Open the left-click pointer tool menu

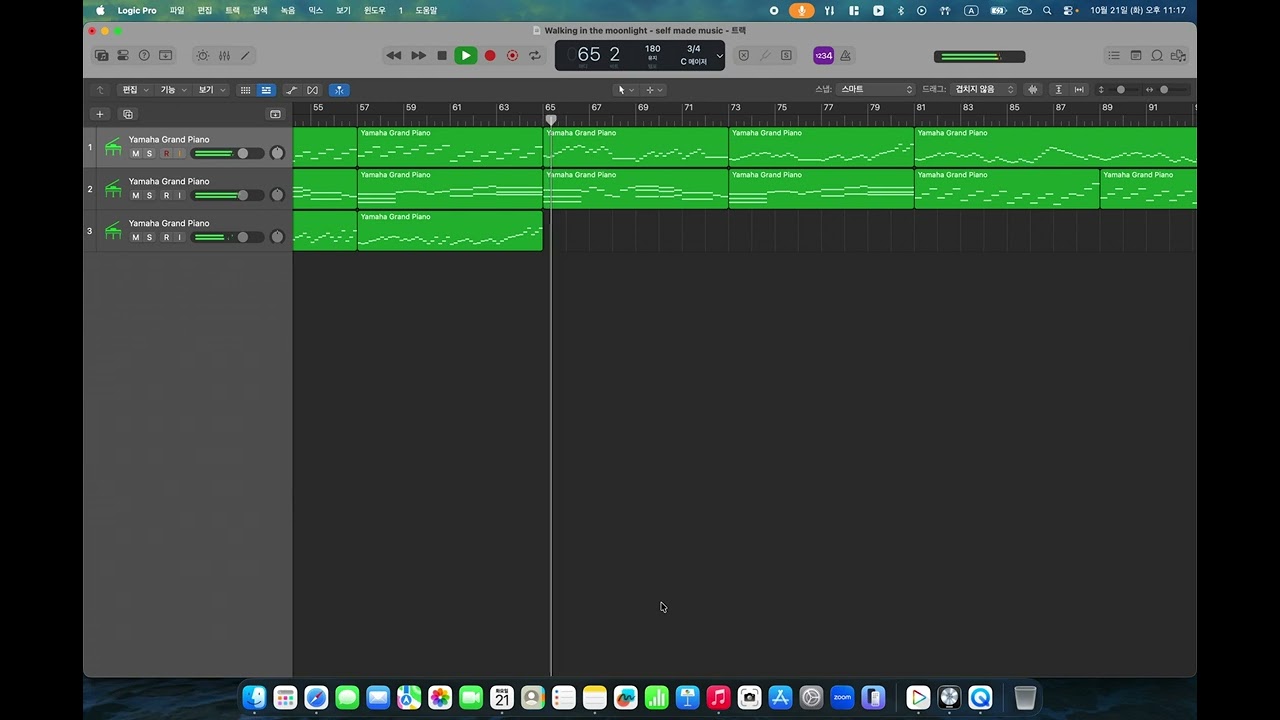tap(626, 90)
